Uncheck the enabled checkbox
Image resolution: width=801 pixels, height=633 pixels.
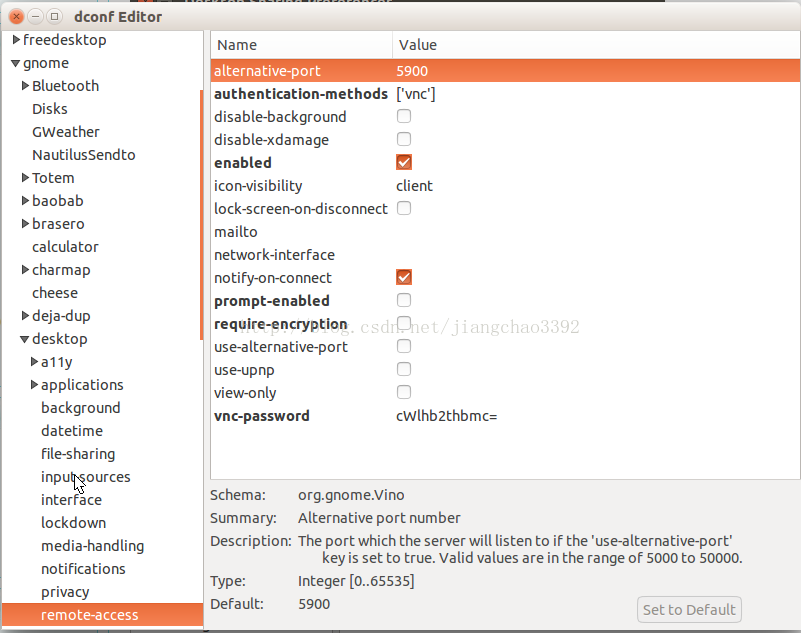tap(404, 162)
